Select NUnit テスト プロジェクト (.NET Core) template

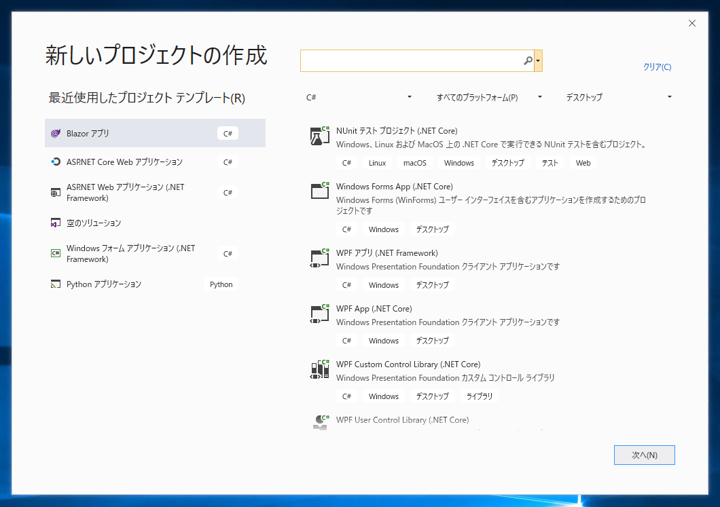[489, 147]
